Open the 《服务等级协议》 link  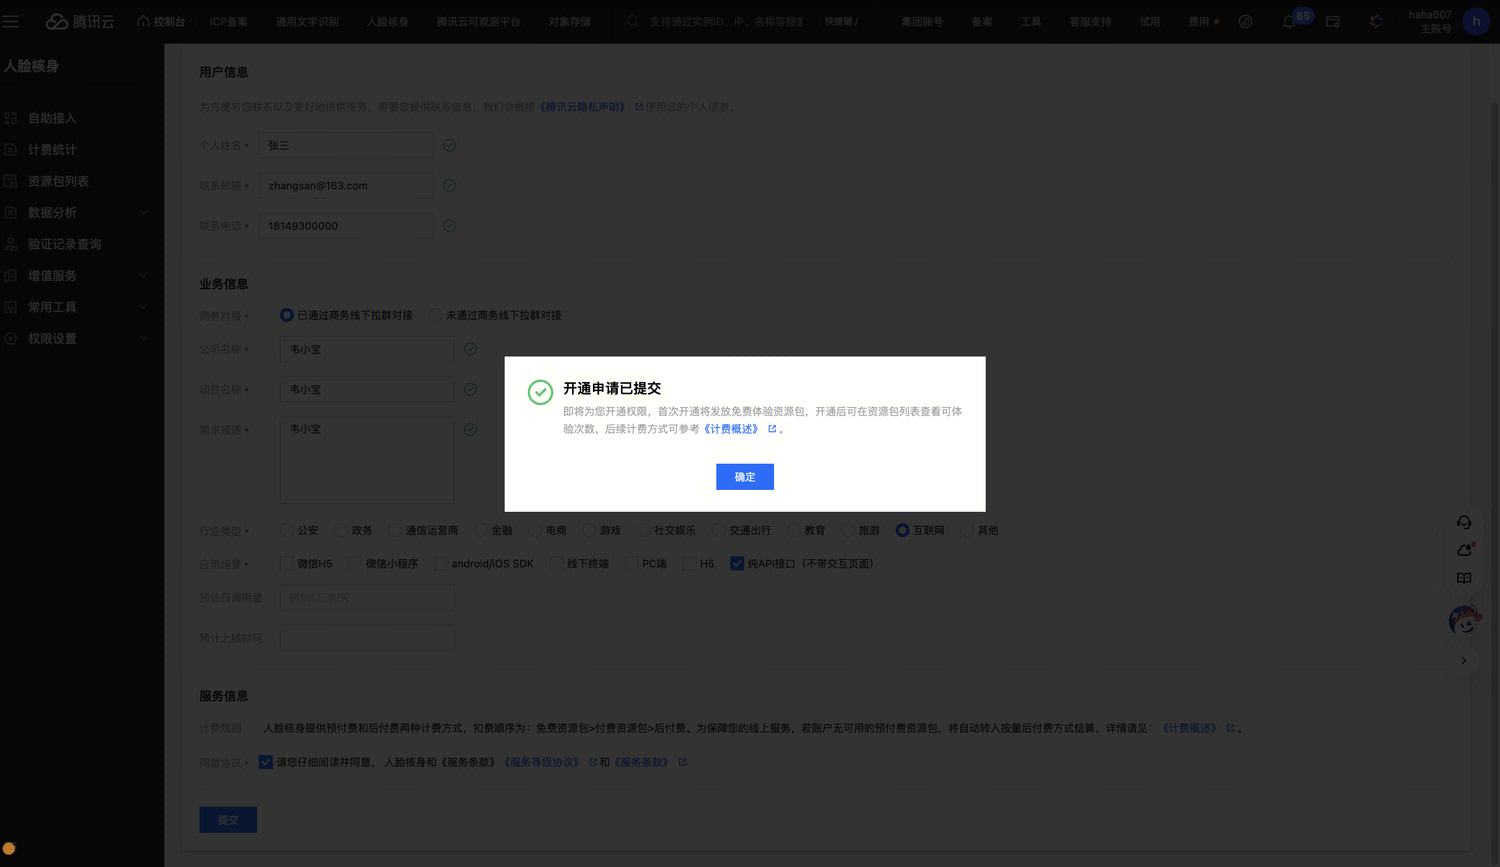pyautogui.click(x=542, y=762)
